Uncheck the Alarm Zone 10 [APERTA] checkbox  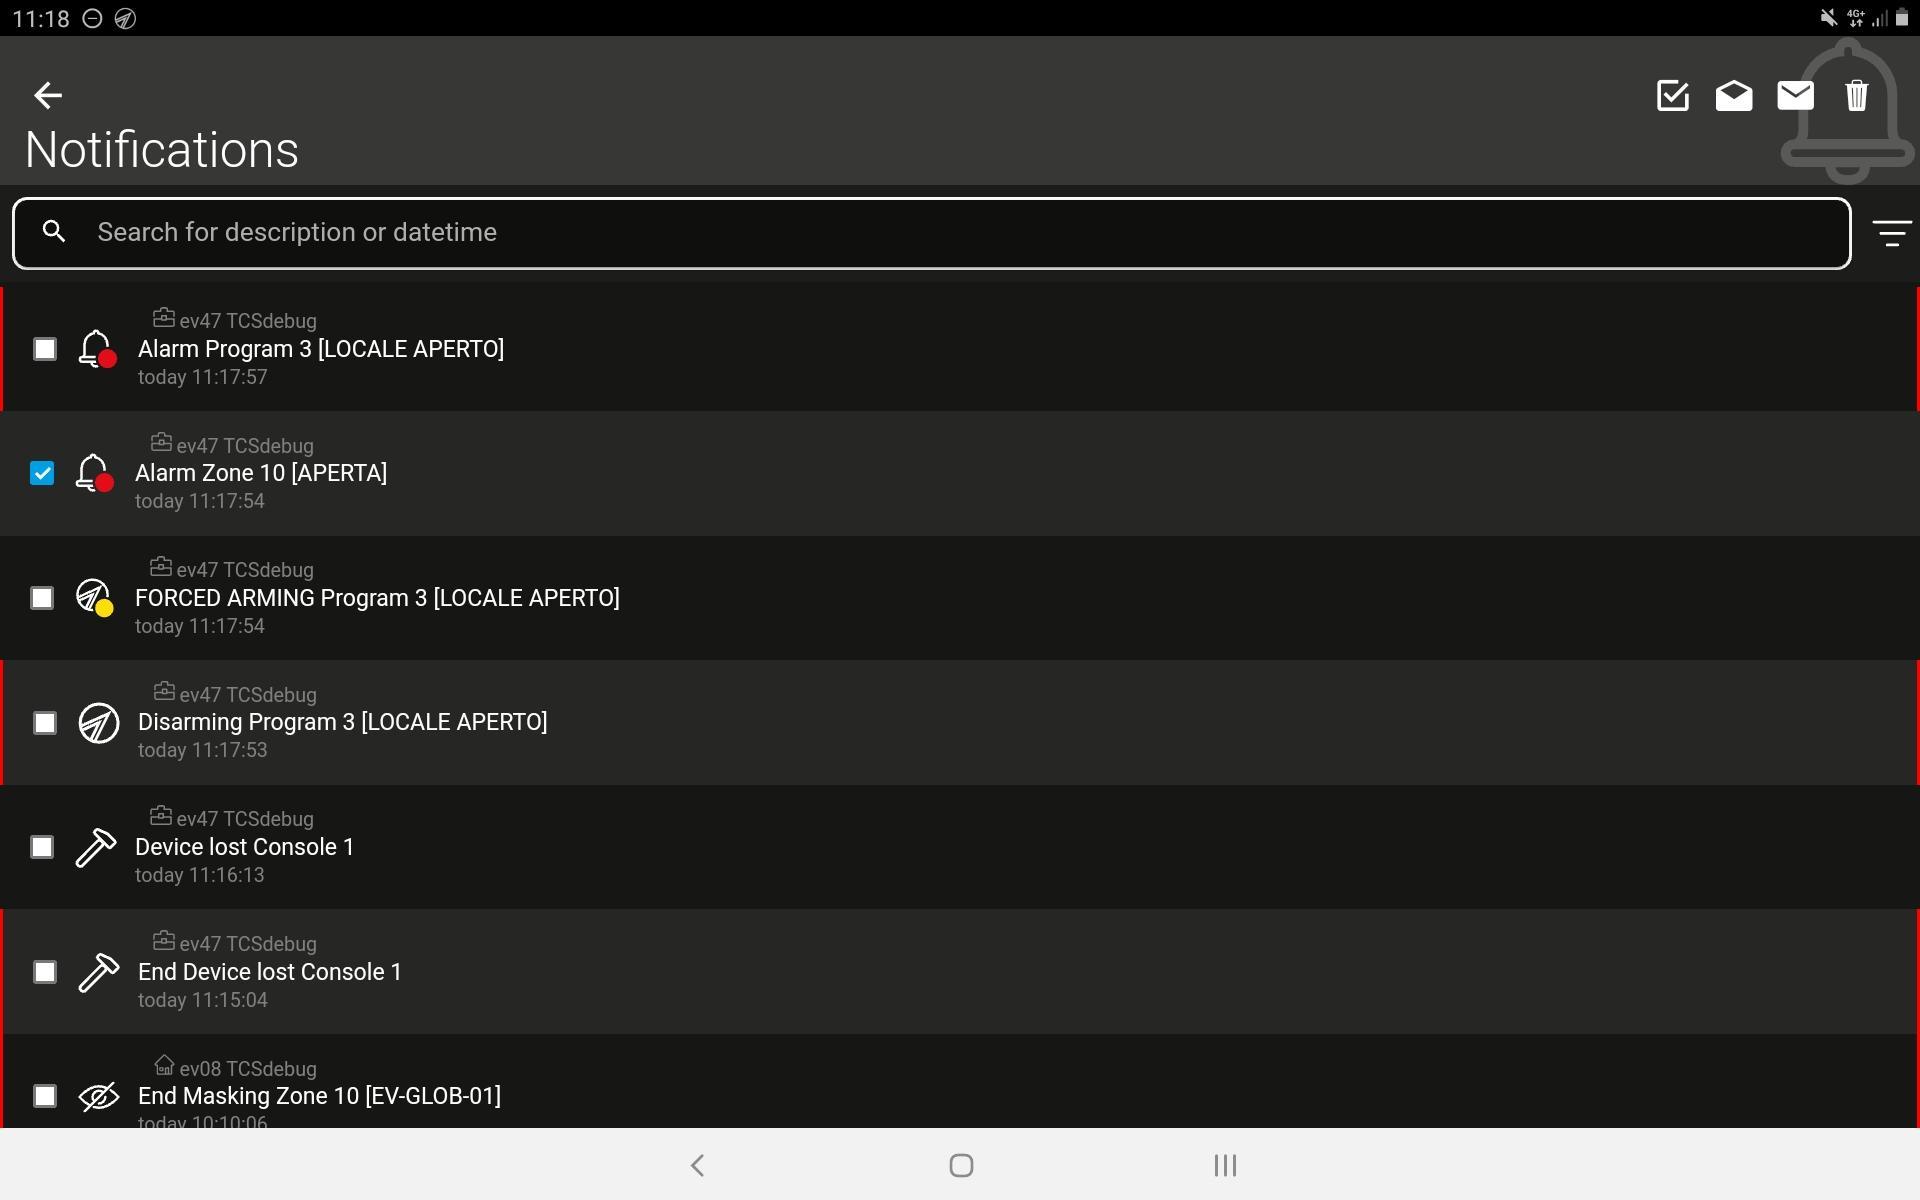coord(42,473)
